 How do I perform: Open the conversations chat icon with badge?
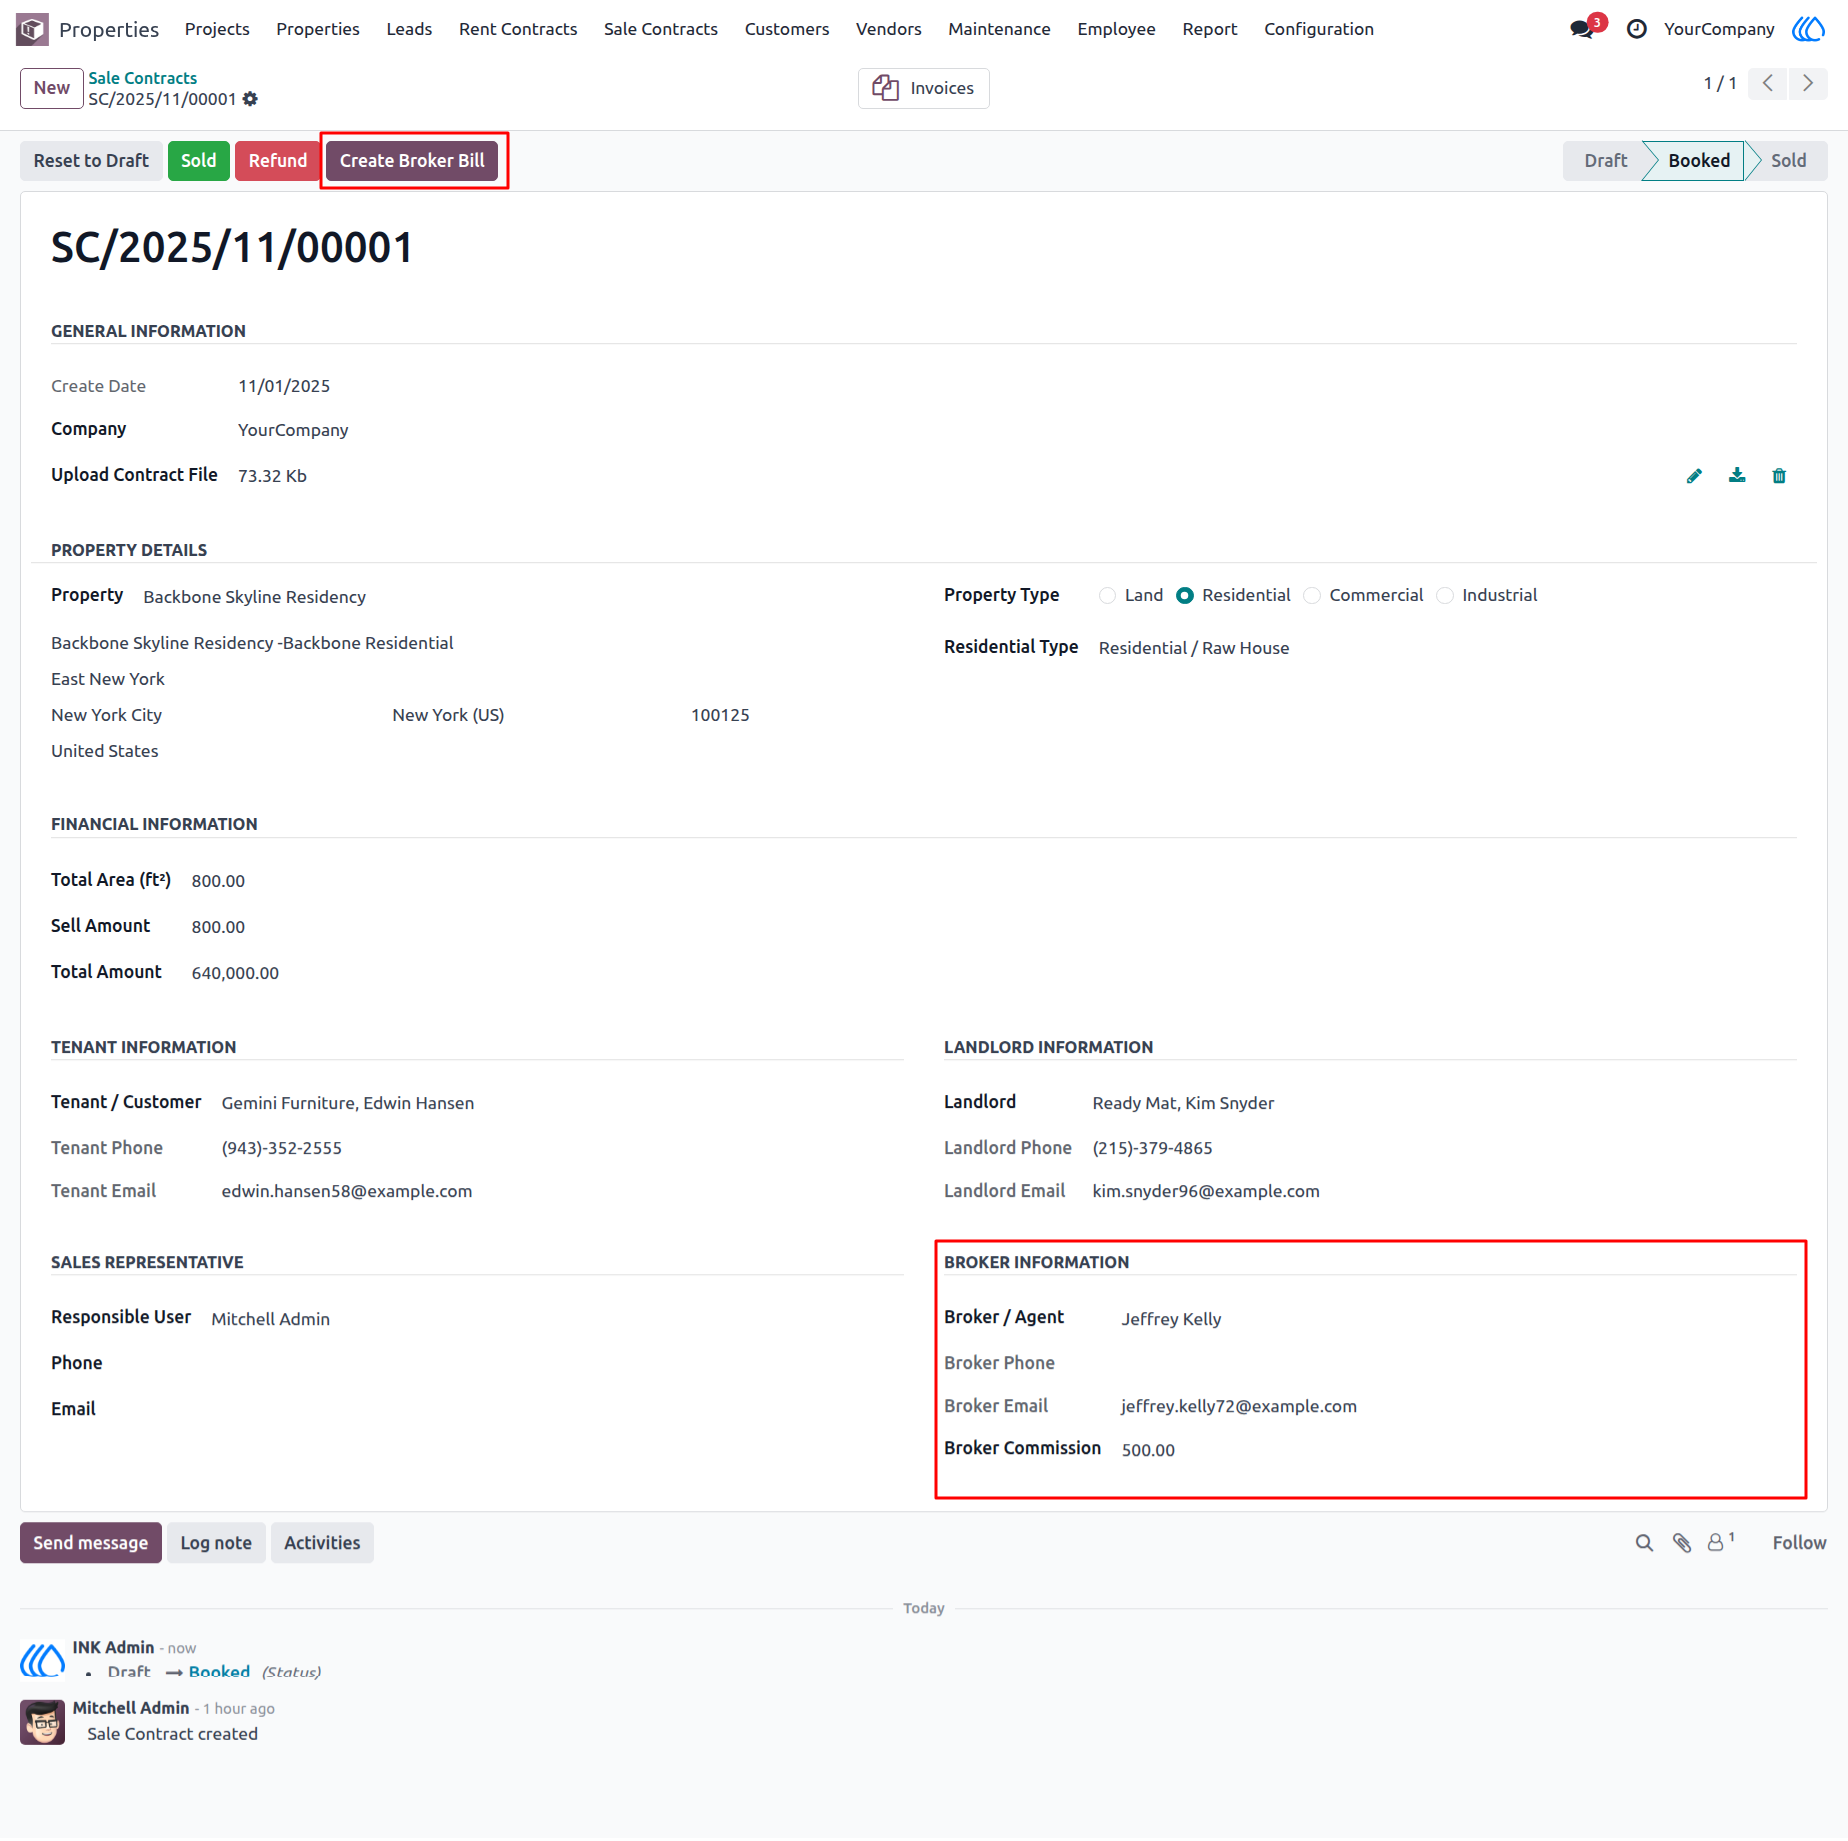1583,29
